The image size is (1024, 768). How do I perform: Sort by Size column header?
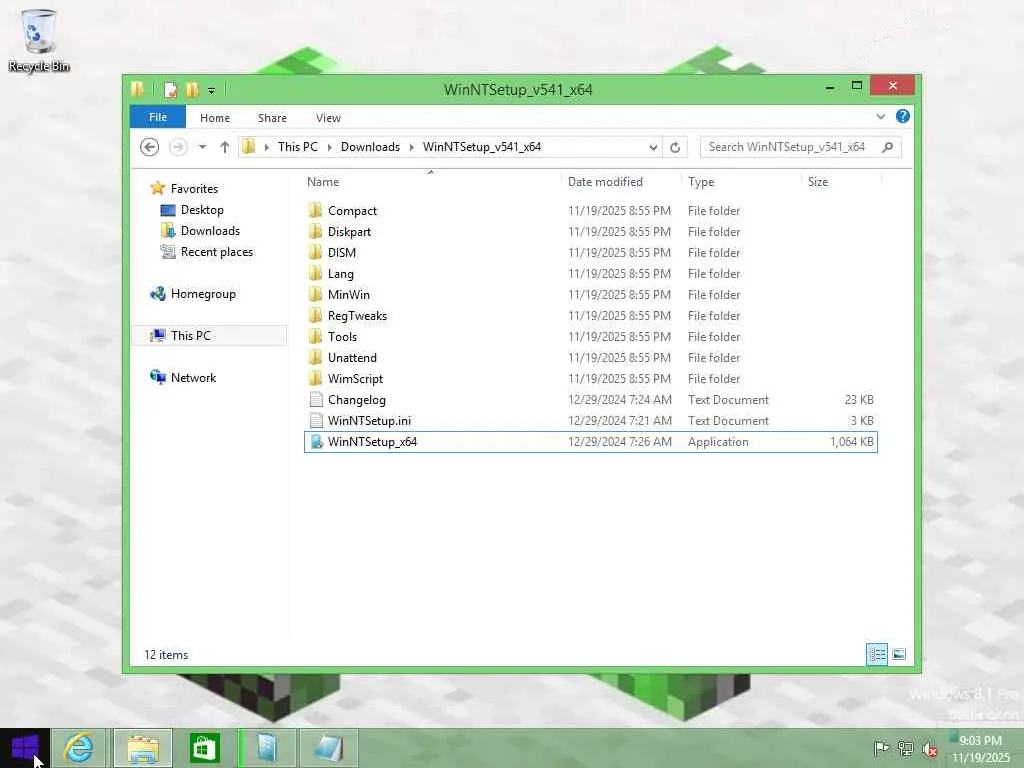click(841, 182)
